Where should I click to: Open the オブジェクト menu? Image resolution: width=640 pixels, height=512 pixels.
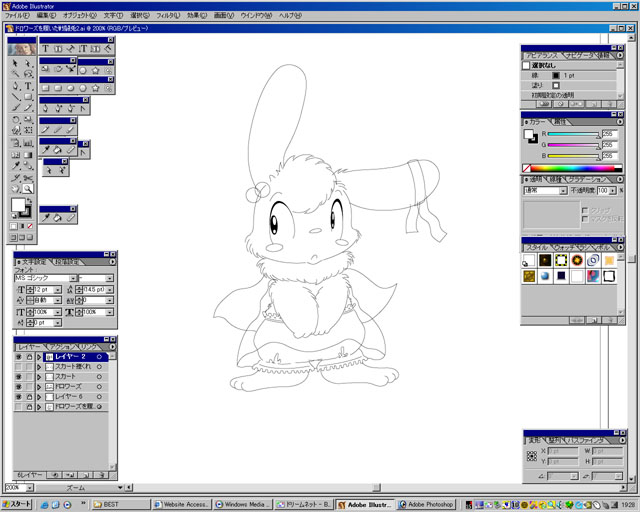(x=80, y=16)
